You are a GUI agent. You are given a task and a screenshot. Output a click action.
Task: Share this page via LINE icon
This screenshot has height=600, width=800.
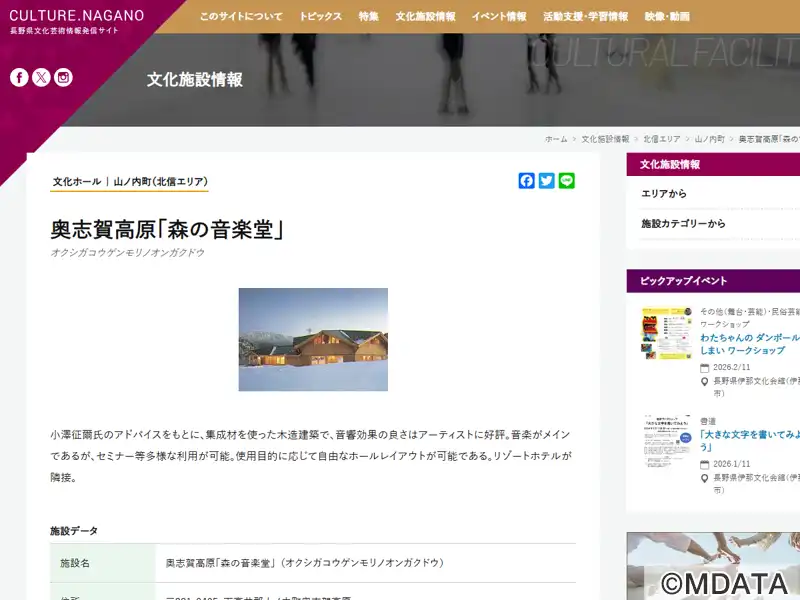[x=567, y=181]
